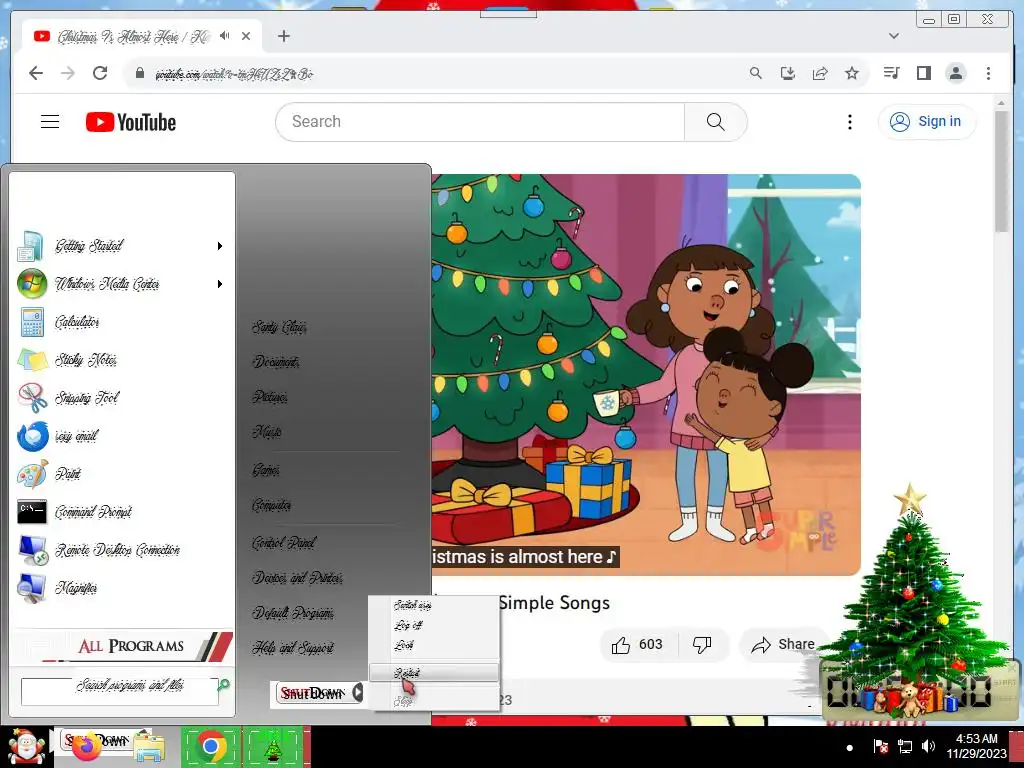The width and height of the screenshot is (1024, 768).
Task: Open Games from the Start menu
Action: (265, 470)
